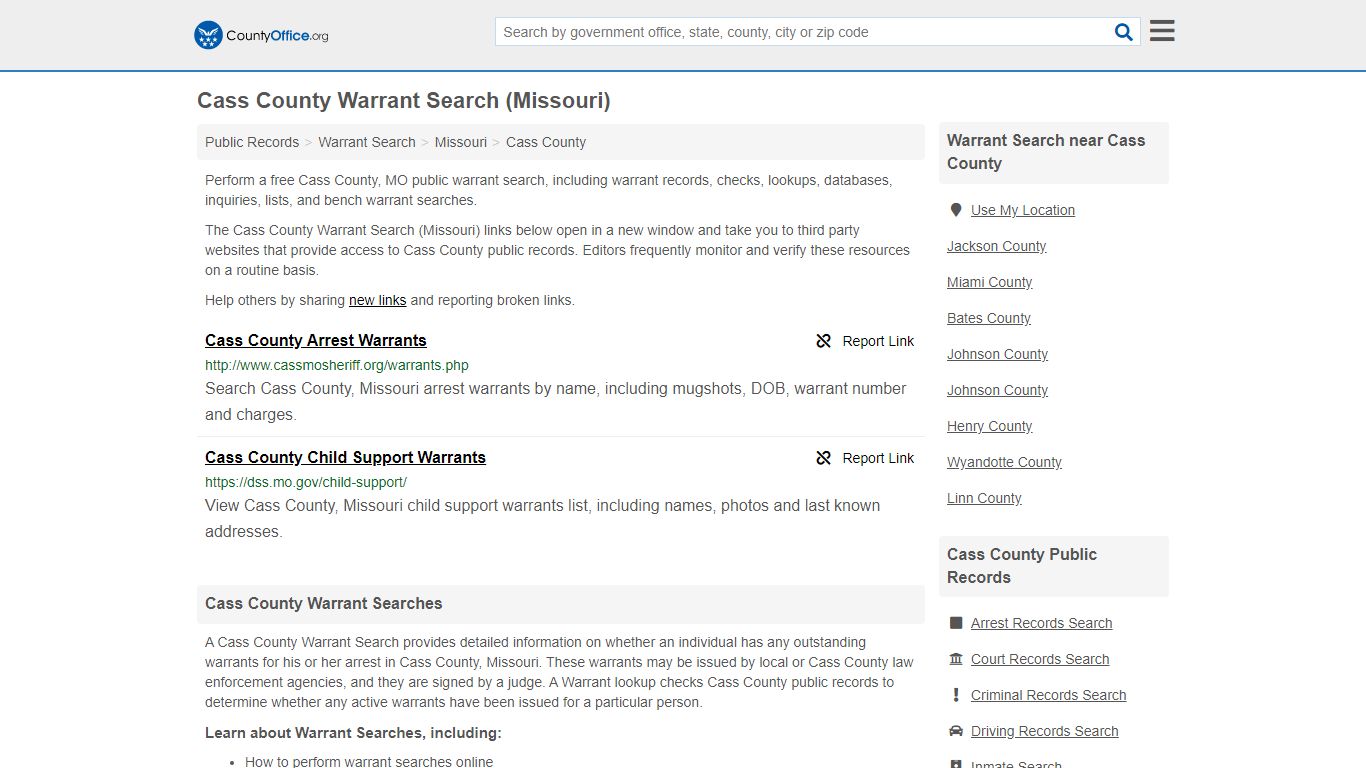Open Cass County Child Support Warrants link
This screenshot has width=1366, height=768.
pyautogui.click(x=345, y=457)
